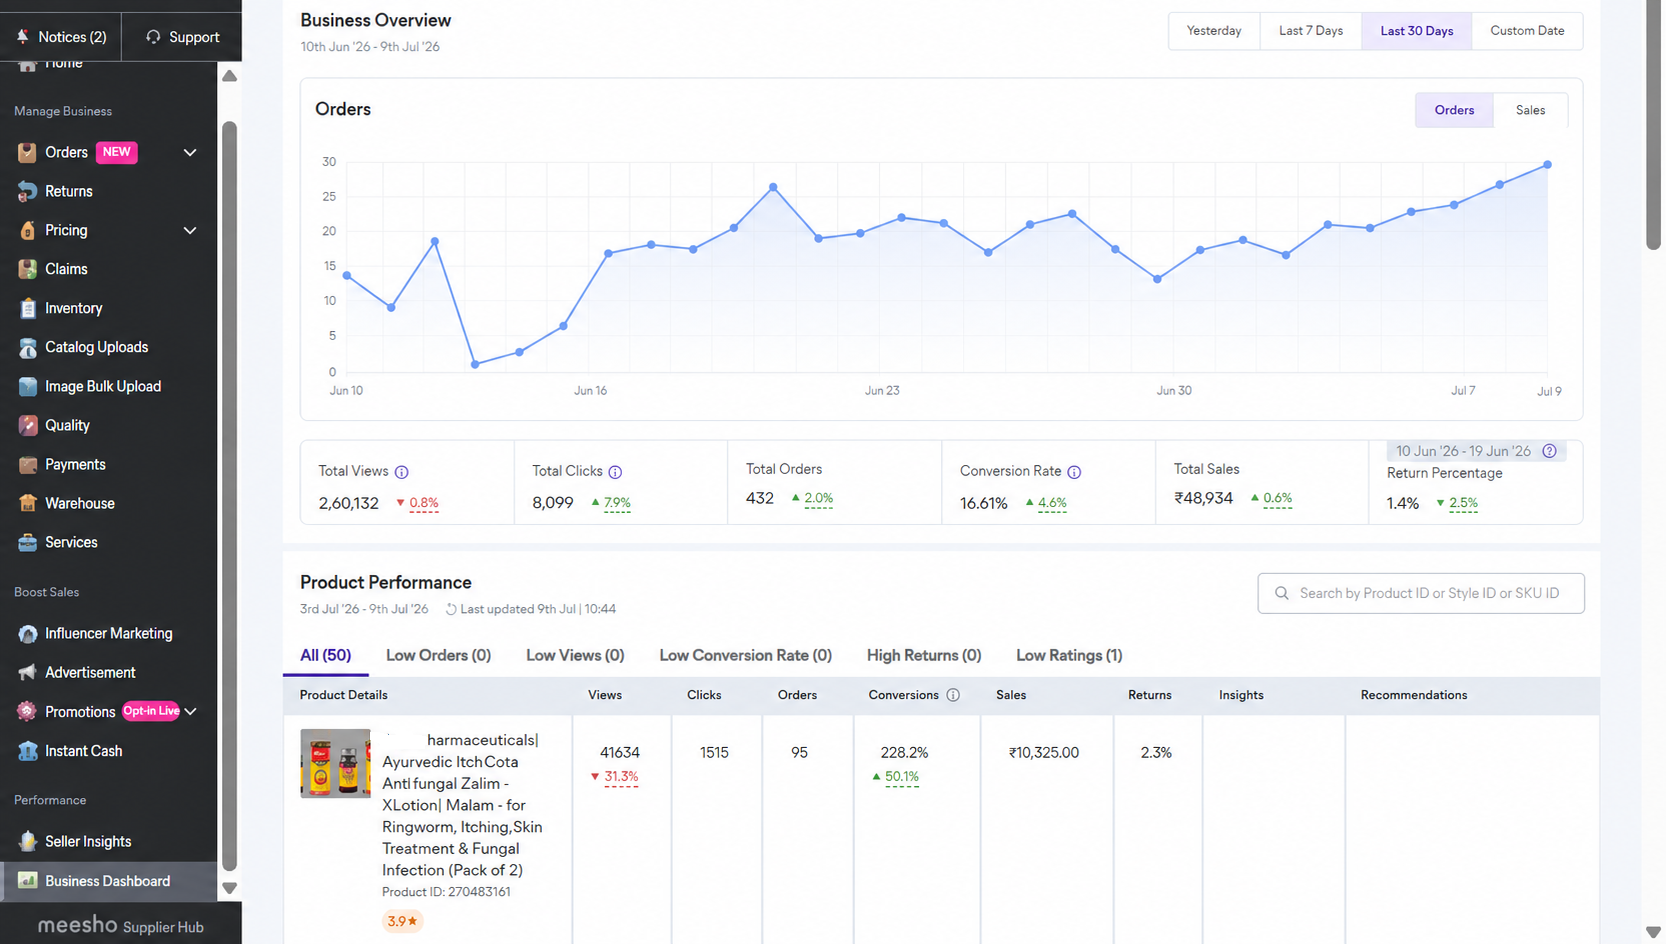This screenshot has width=1666, height=944.
Task: Open the Low Ratings (1) tab
Action: click(1069, 656)
